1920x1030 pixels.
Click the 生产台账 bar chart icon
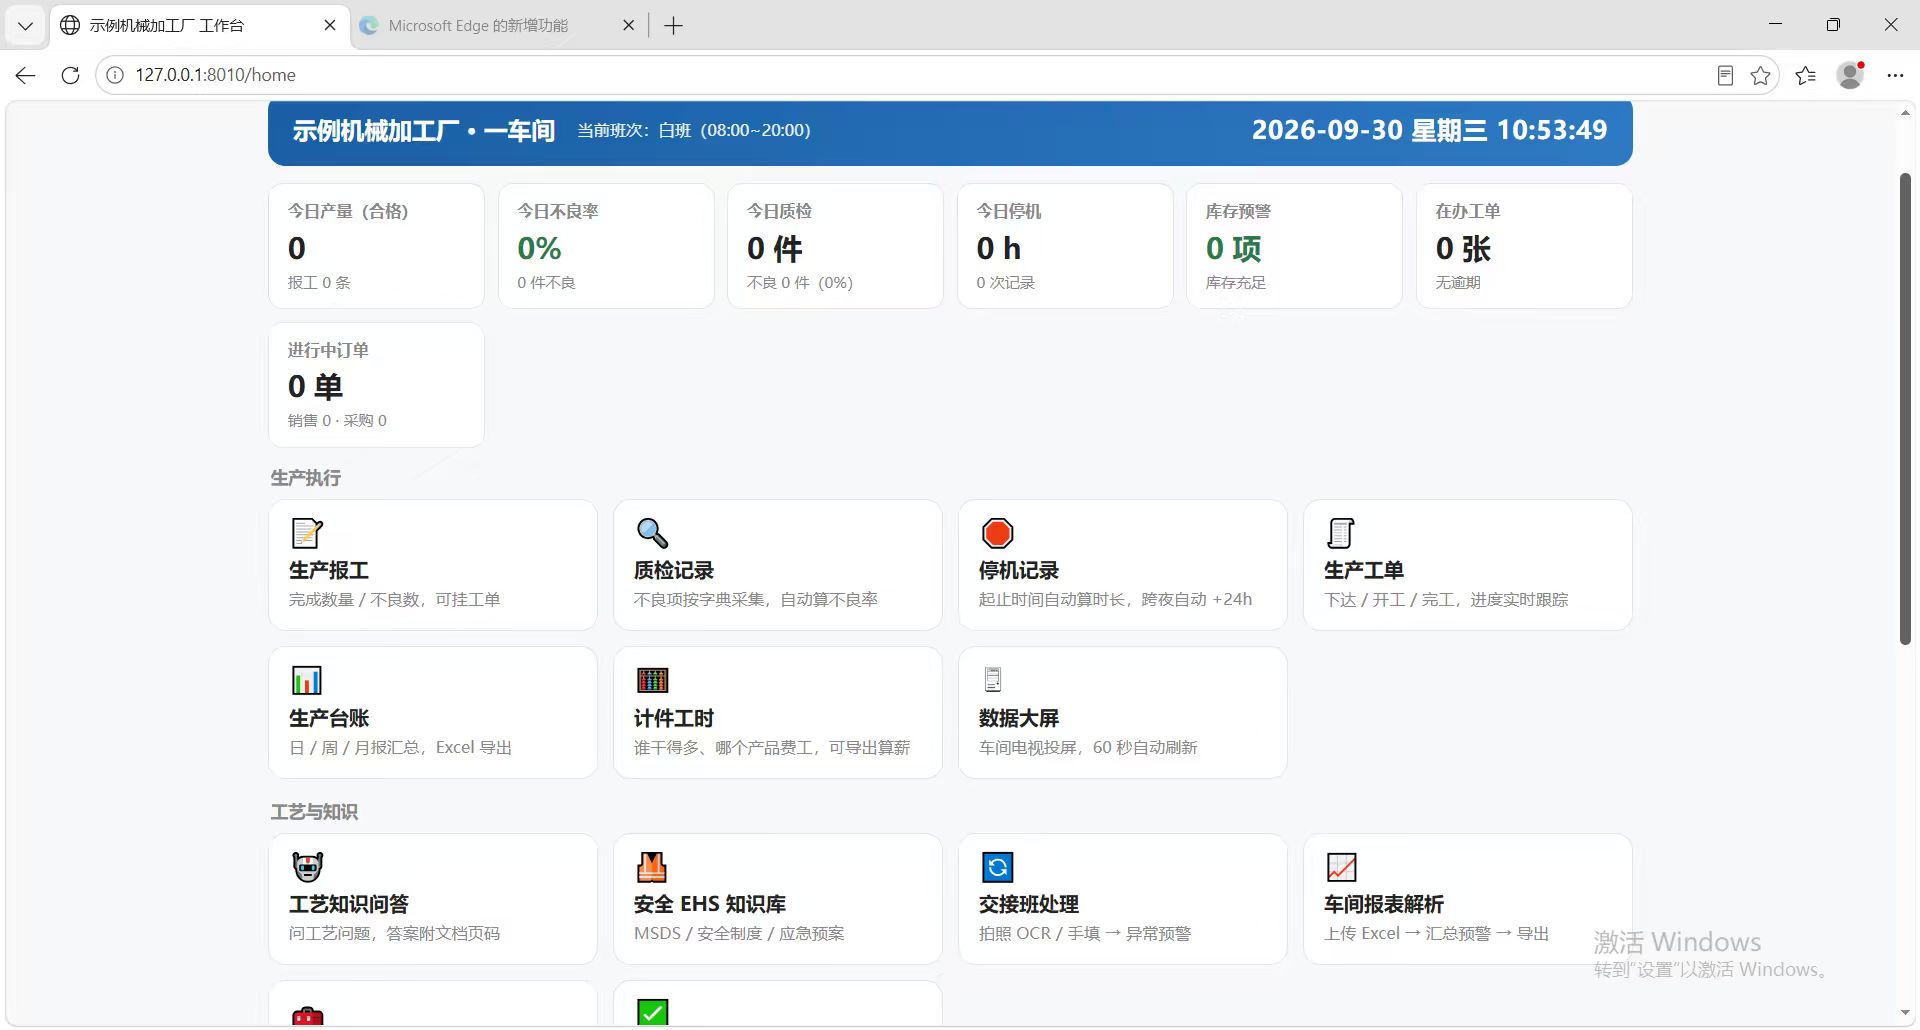[x=307, y=680]
